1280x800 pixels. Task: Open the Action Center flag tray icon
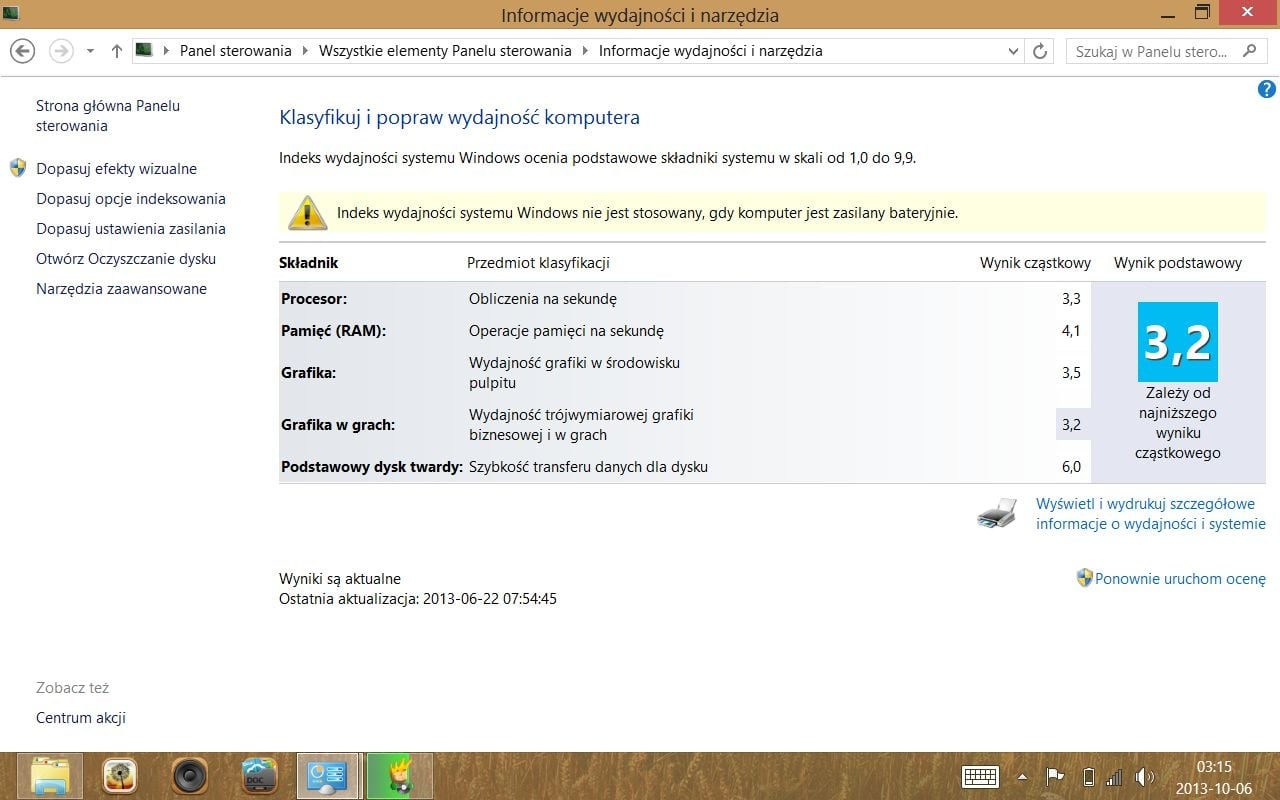pos(1054,777)
